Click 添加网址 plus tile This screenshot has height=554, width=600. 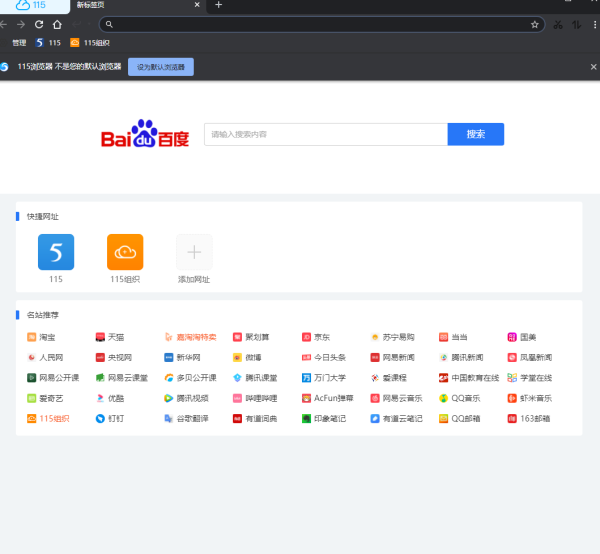coord(194,252)
